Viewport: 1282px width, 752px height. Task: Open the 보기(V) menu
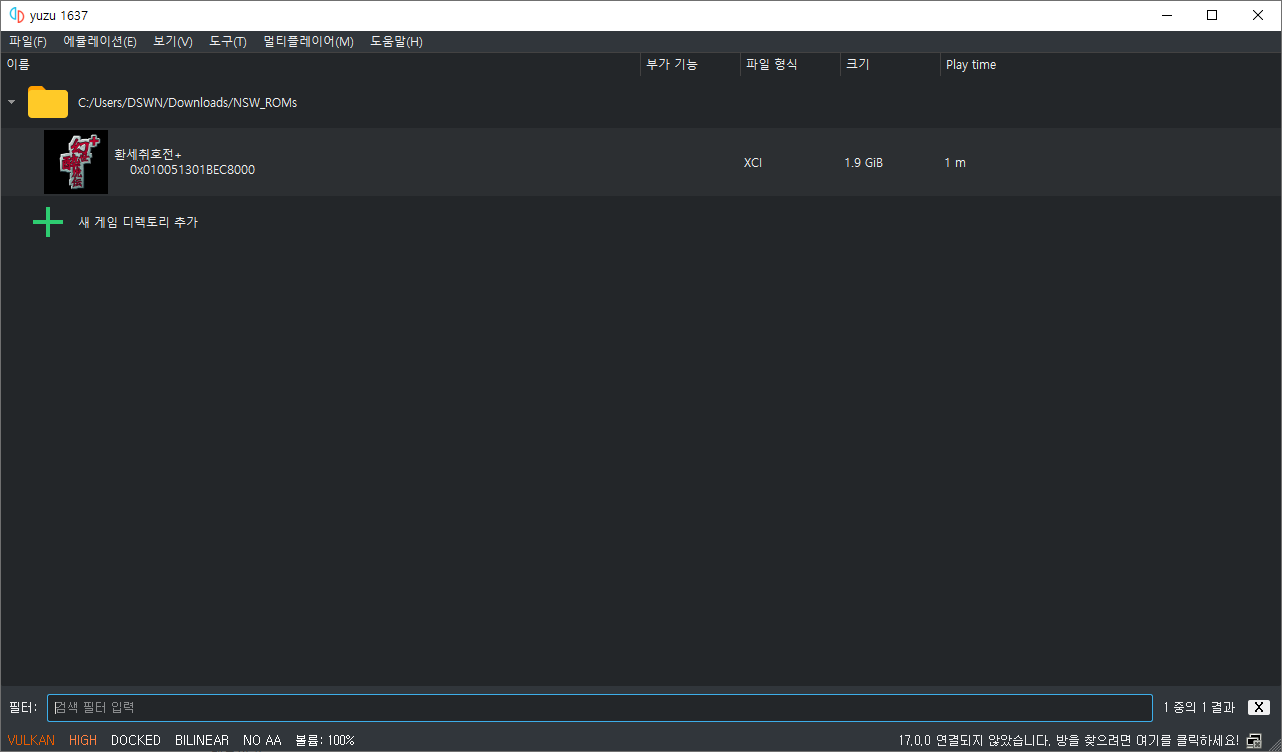173,42
